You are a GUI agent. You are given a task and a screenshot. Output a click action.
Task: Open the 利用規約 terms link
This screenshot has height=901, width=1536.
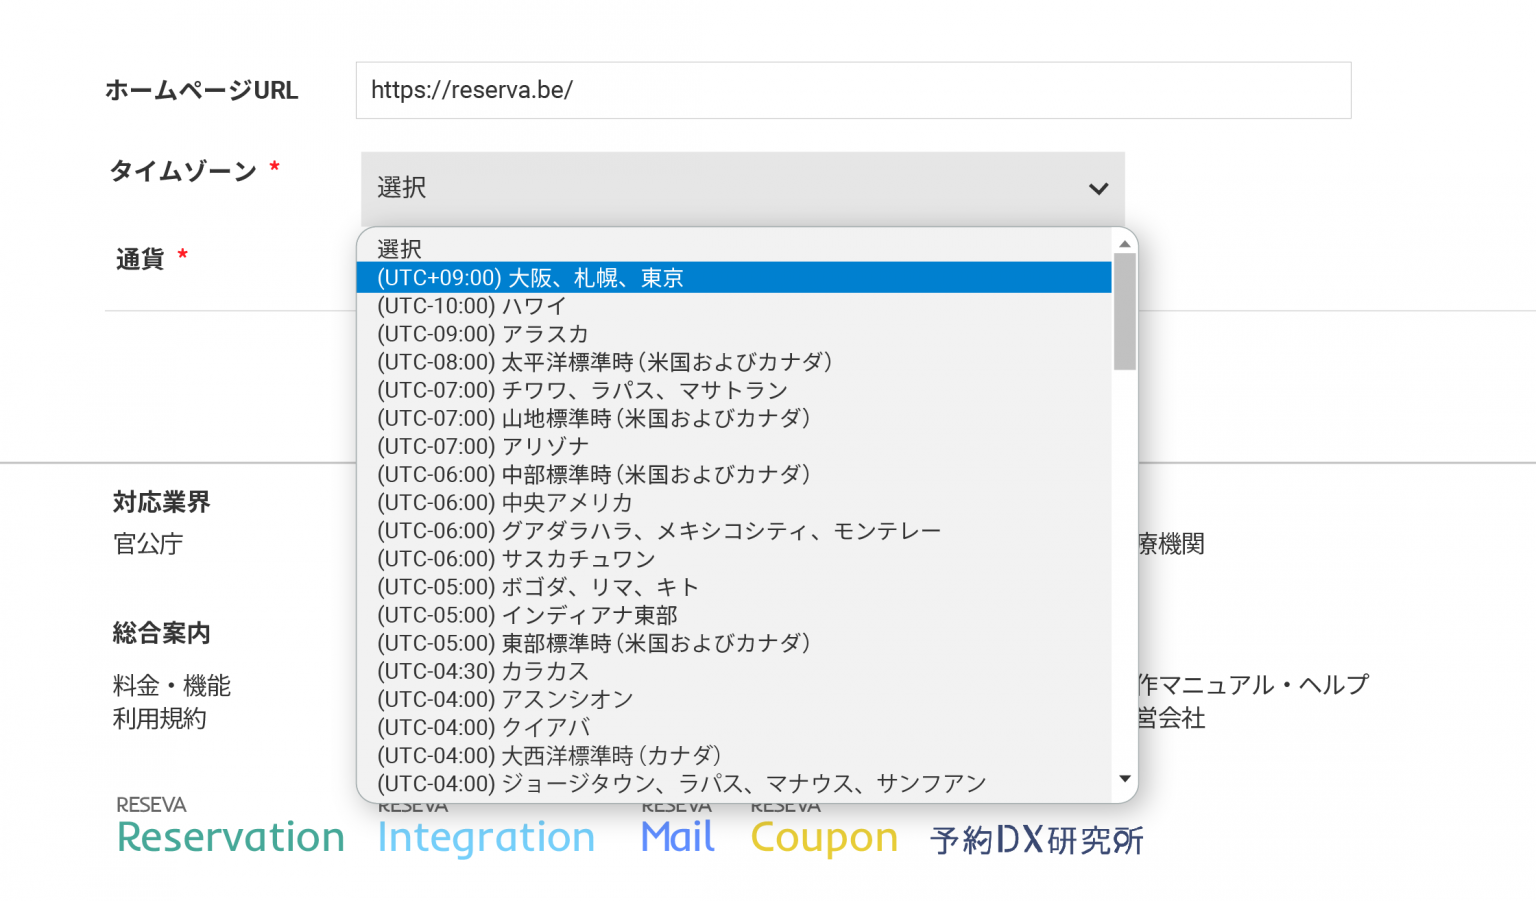(158, 719)
